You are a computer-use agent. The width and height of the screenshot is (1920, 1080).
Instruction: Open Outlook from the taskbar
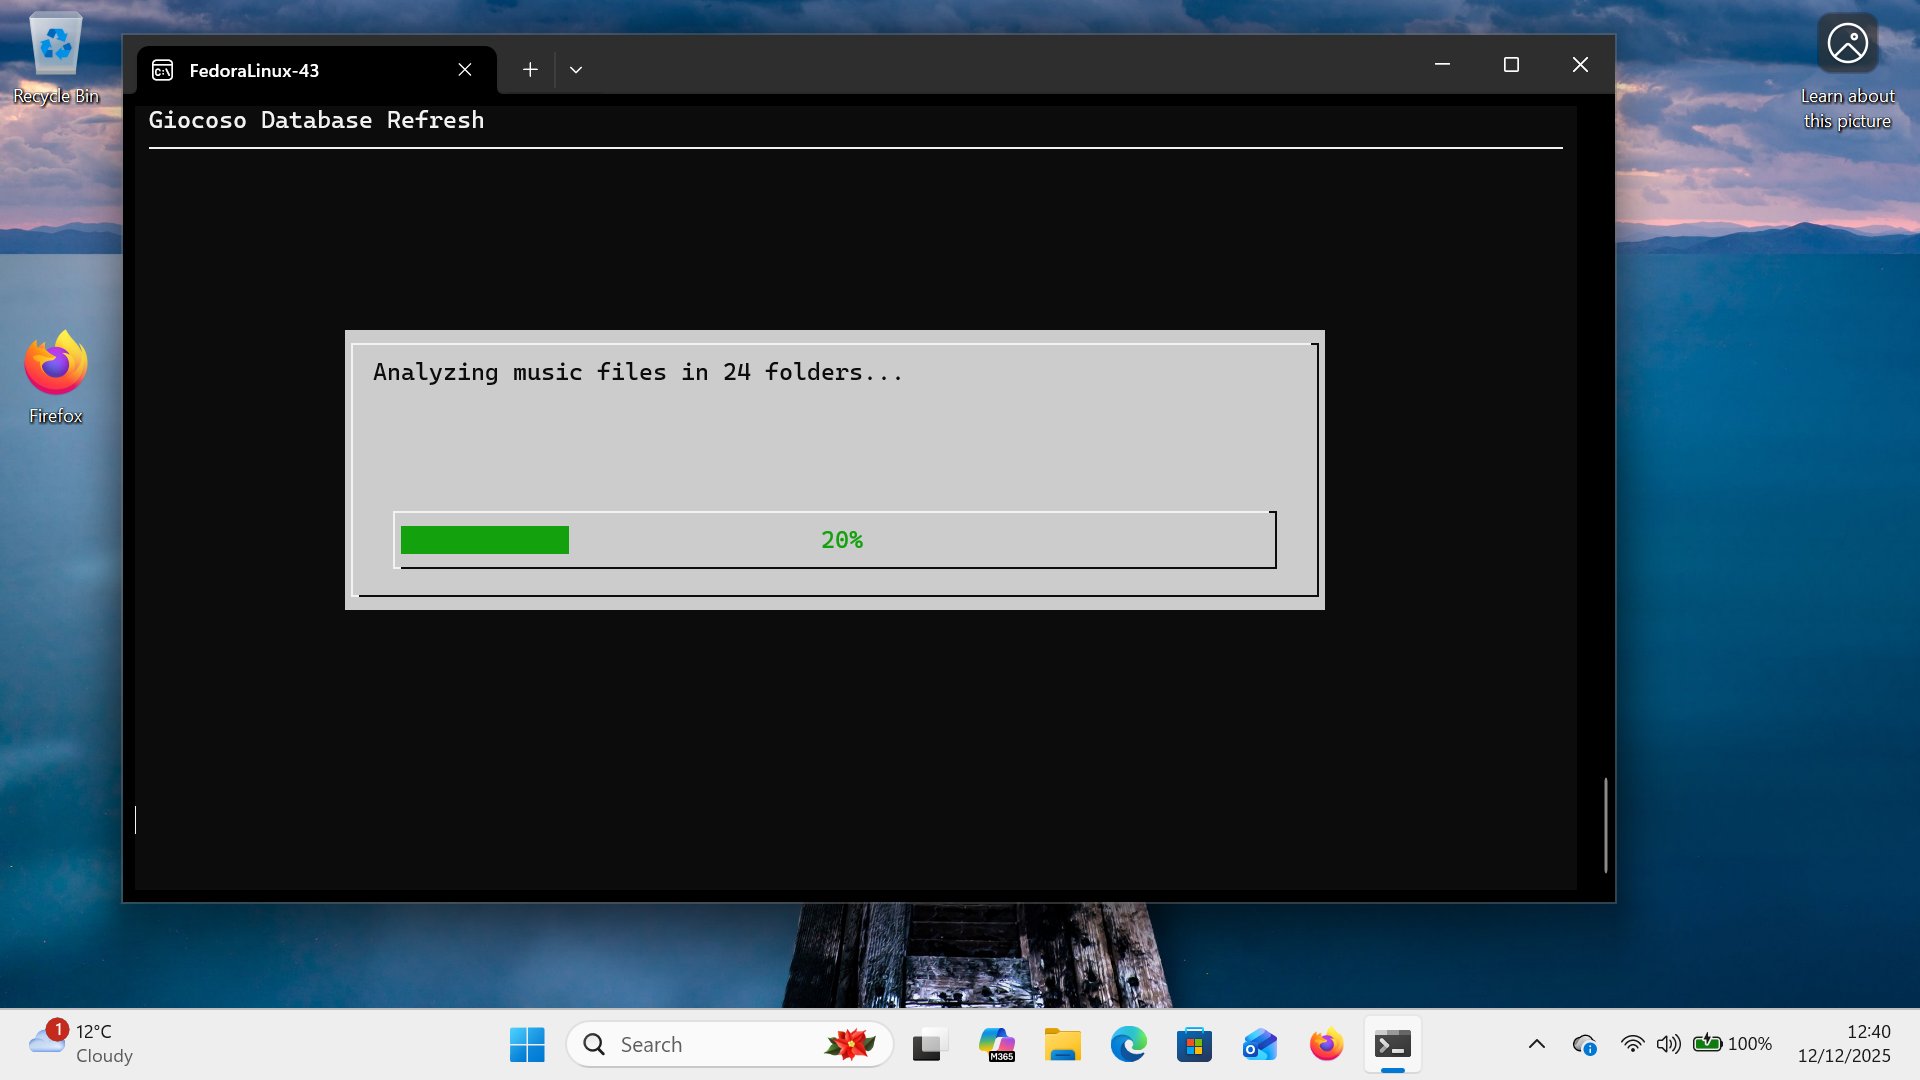coord(1260,1044)
